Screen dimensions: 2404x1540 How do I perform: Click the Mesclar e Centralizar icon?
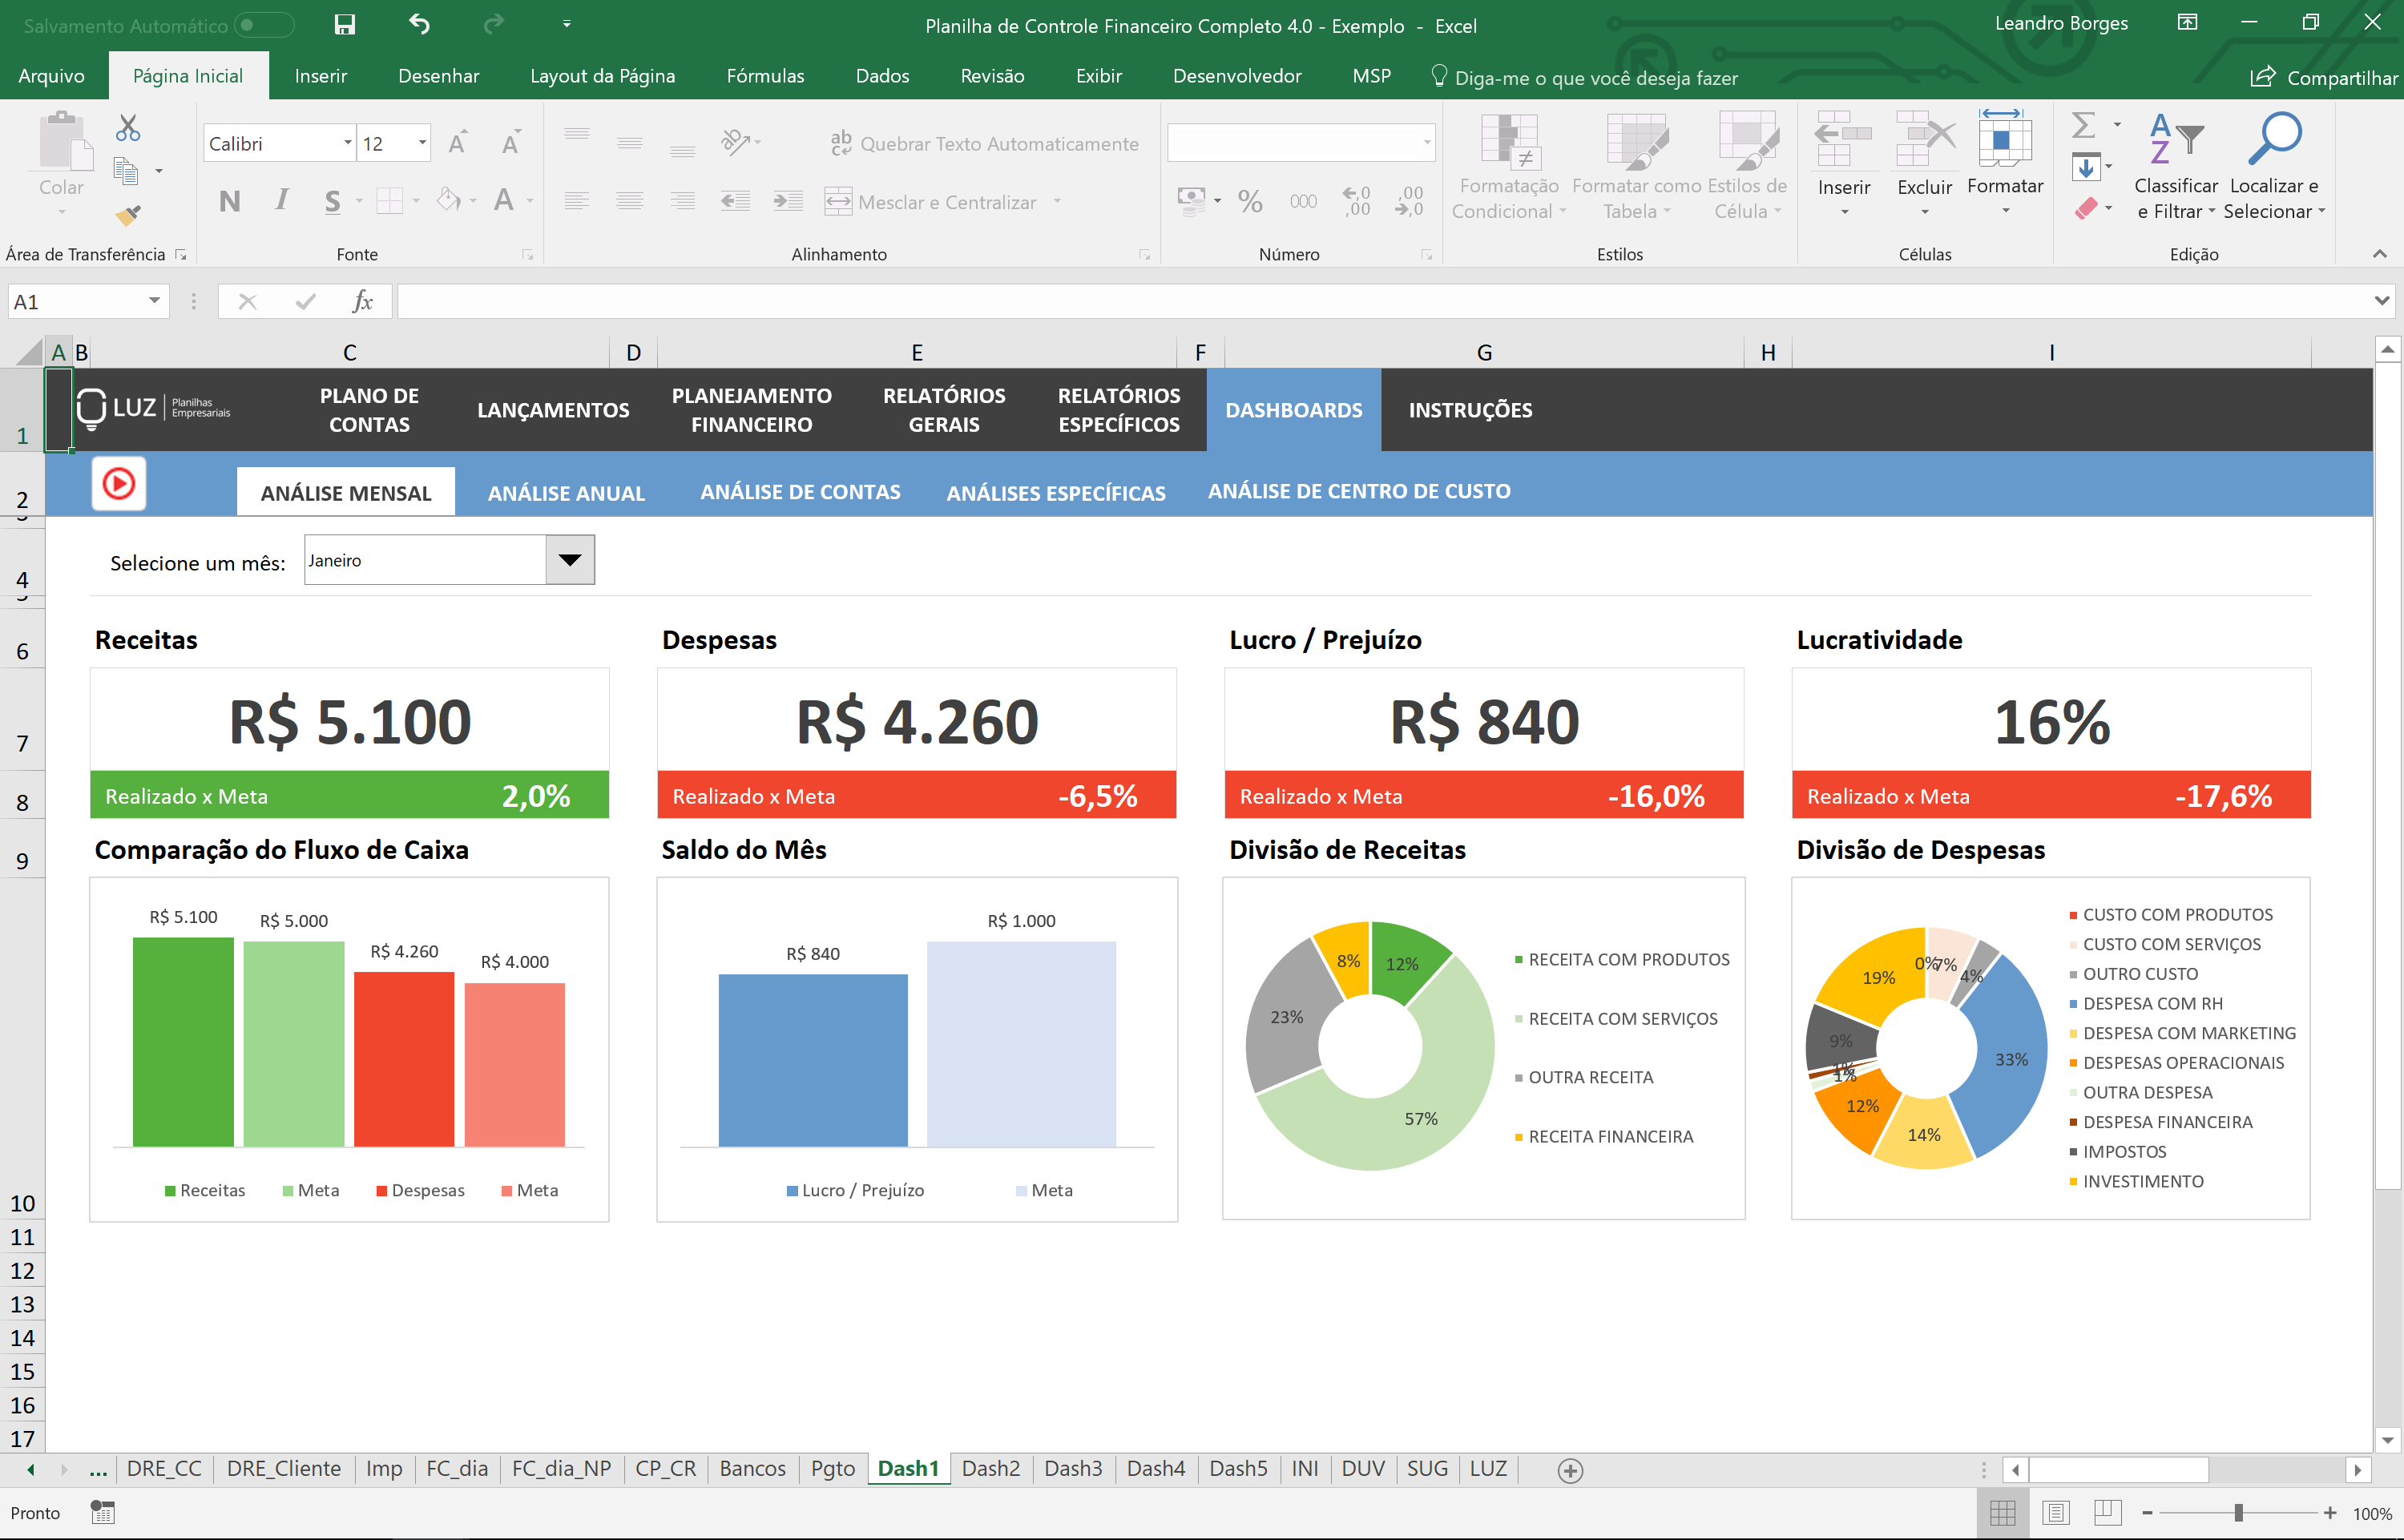click(x=838, y=201)
